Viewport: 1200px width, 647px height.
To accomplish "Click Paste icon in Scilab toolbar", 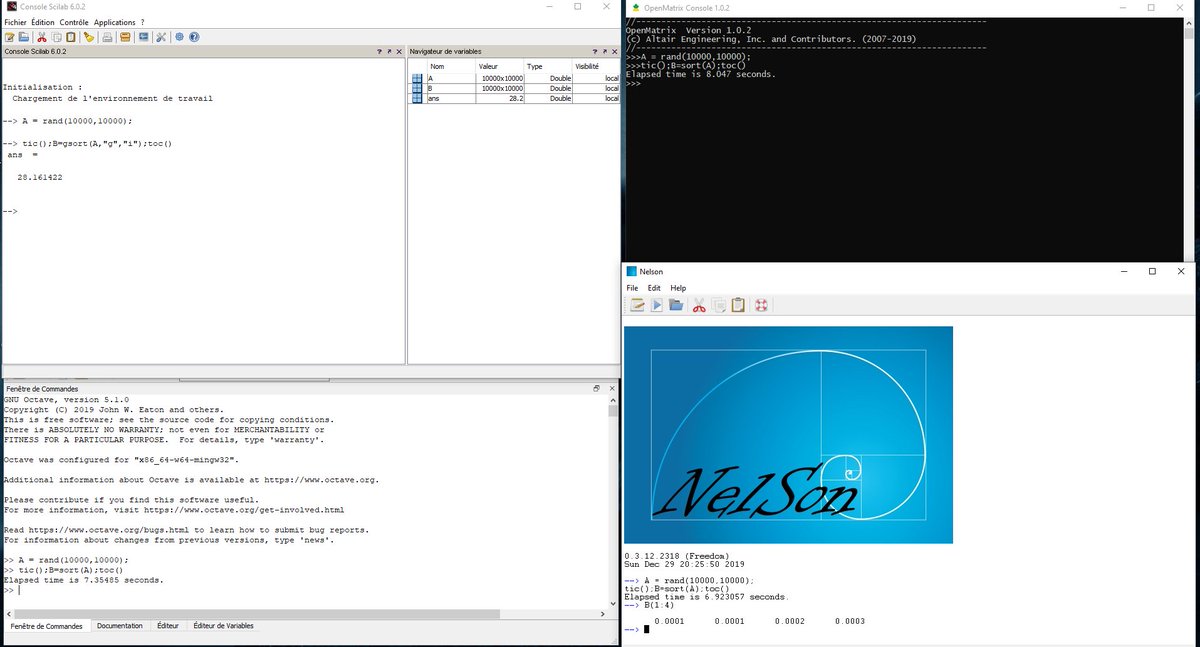I will click(x=70, y=37).
